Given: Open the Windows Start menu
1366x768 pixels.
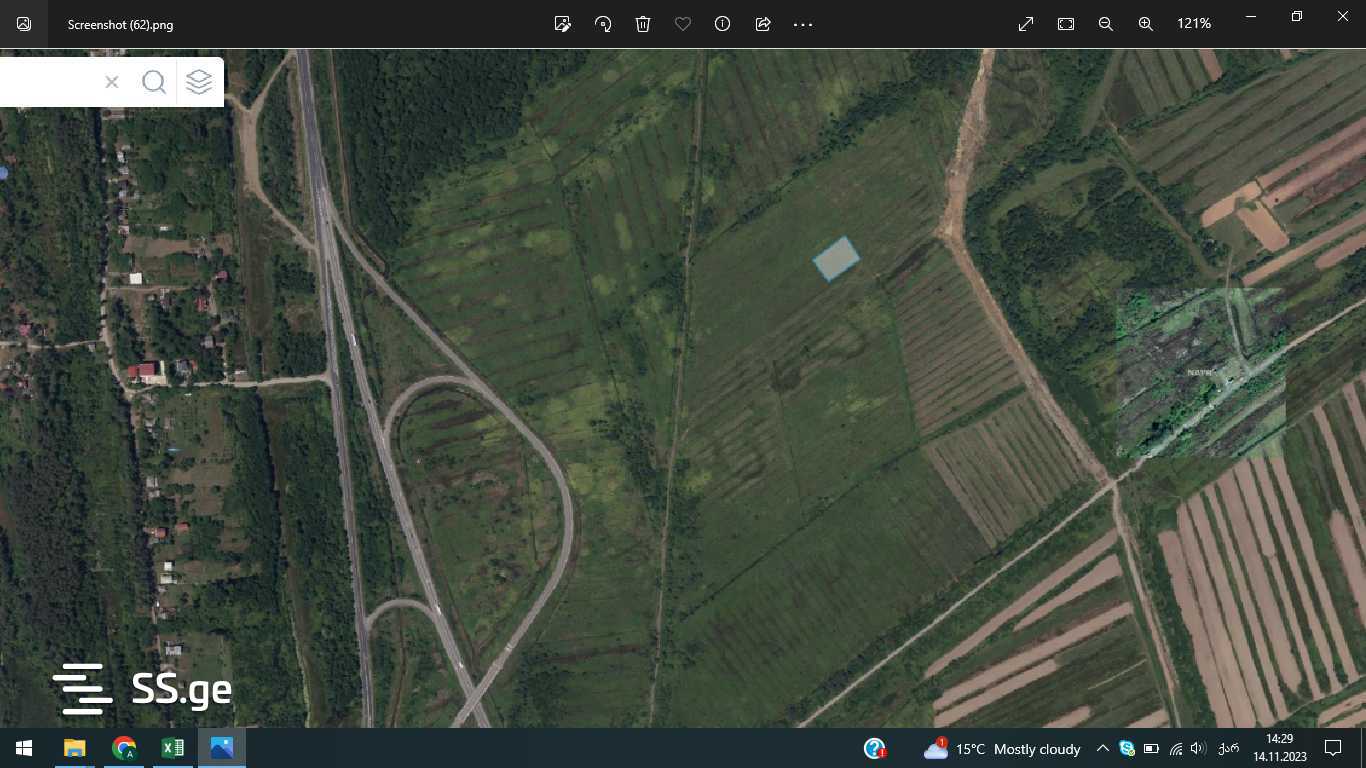Looking at the screenshot, I should click(24, 748).
